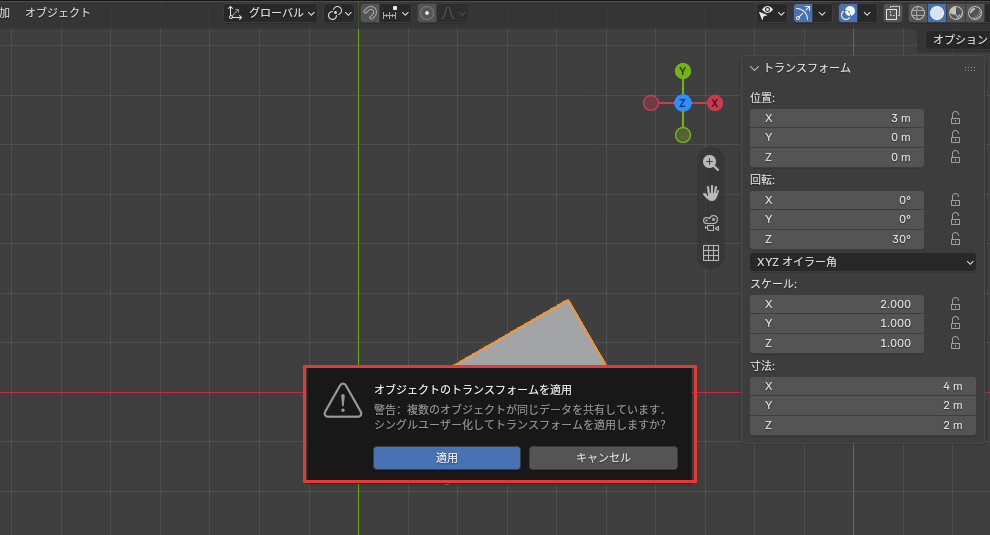Click the pan view hand icon
The width and height of the screenshot is (990, 535).
(x=711, y=193)
